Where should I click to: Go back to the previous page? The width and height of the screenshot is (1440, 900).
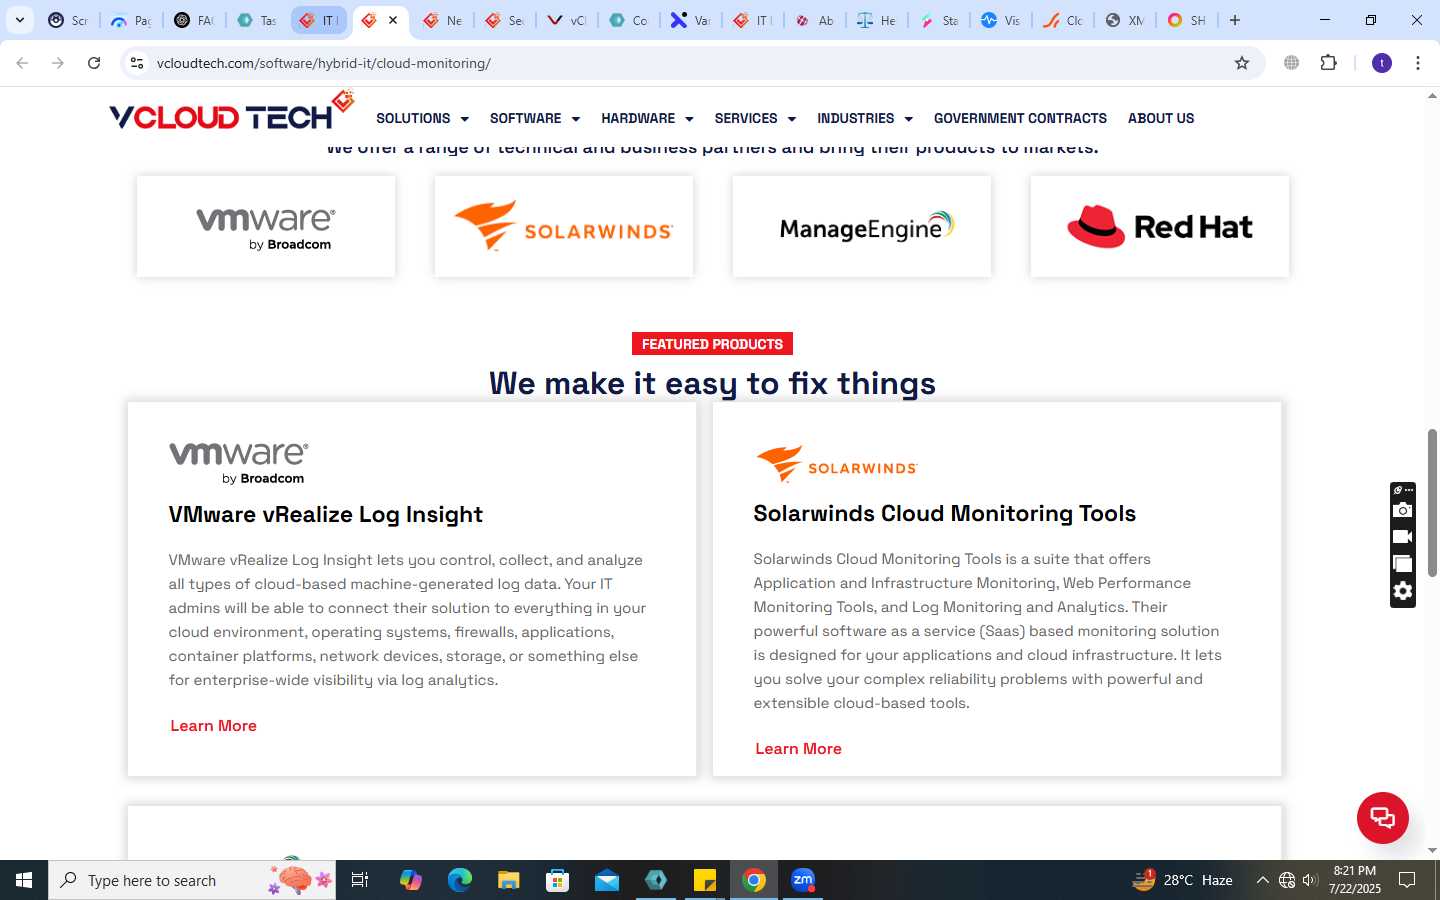(x=22, y=63)
